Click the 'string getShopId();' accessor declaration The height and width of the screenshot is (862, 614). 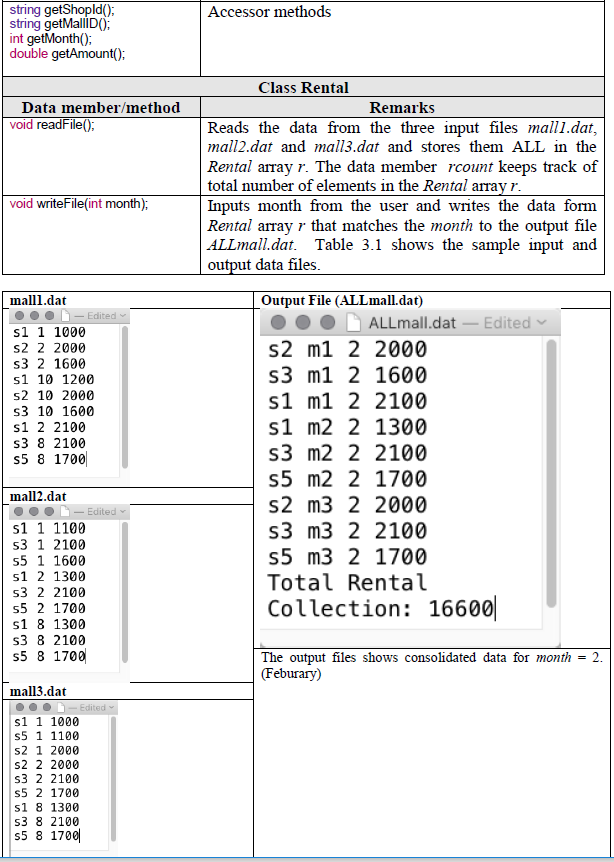[62, 10]
